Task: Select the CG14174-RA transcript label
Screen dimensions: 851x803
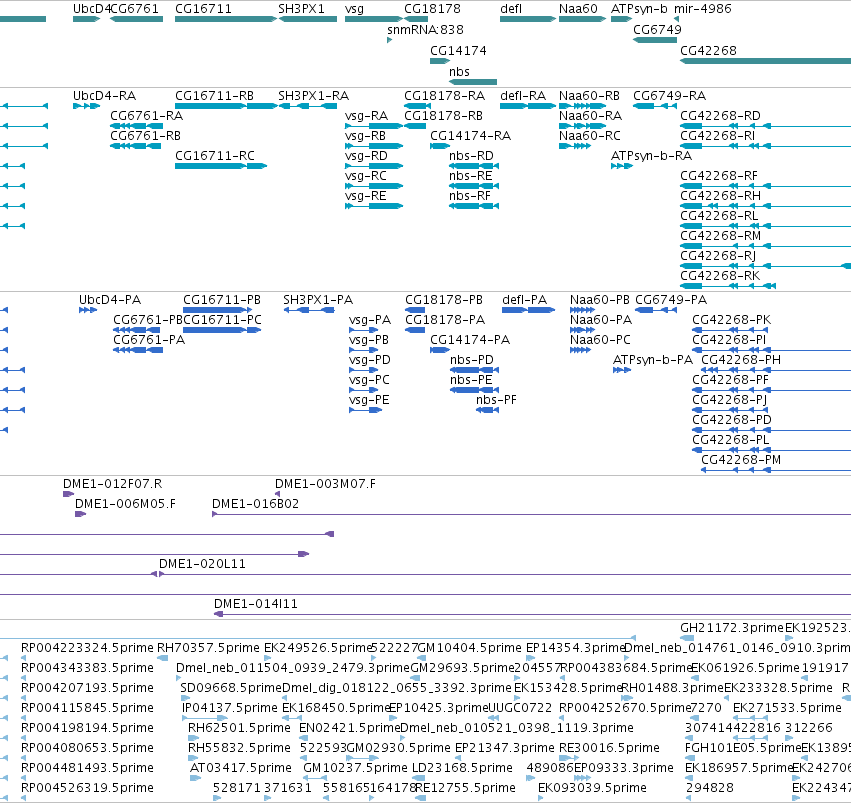Action: (471, 136)
